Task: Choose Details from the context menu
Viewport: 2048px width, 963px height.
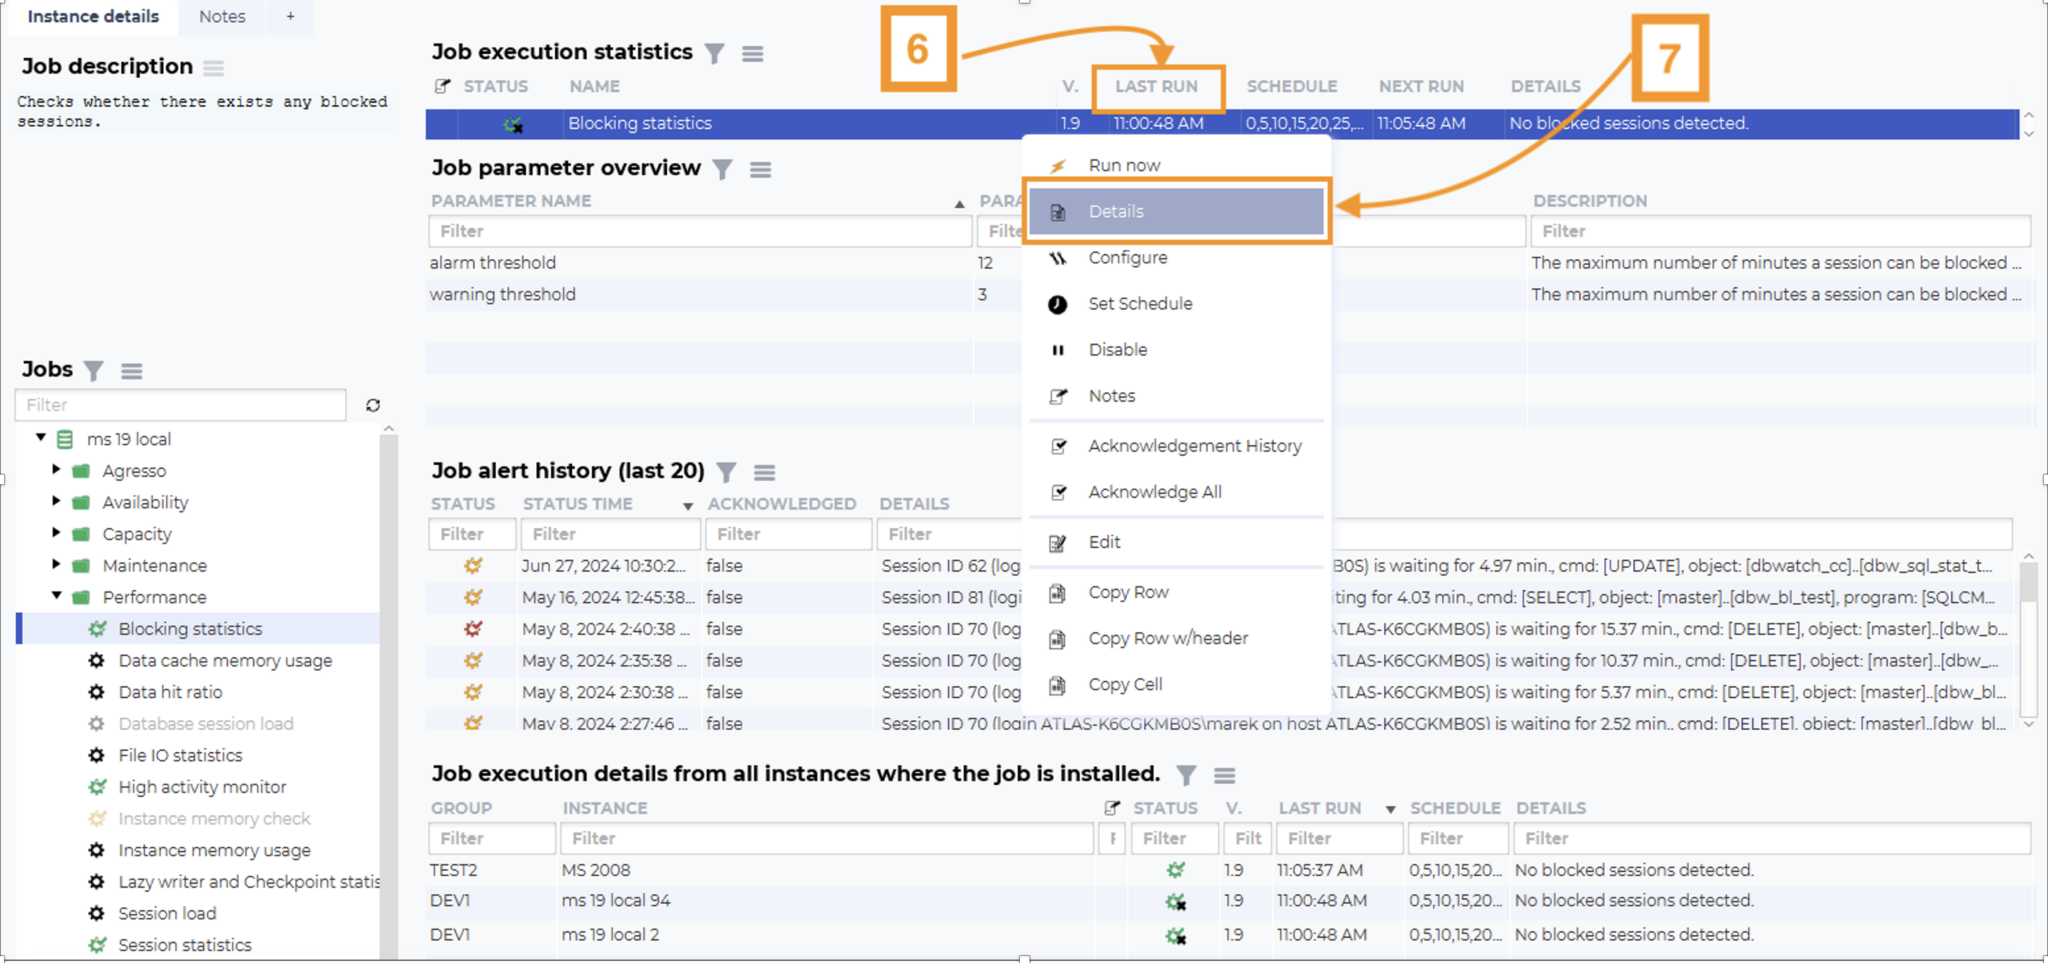Action: tap(1116, 211)
